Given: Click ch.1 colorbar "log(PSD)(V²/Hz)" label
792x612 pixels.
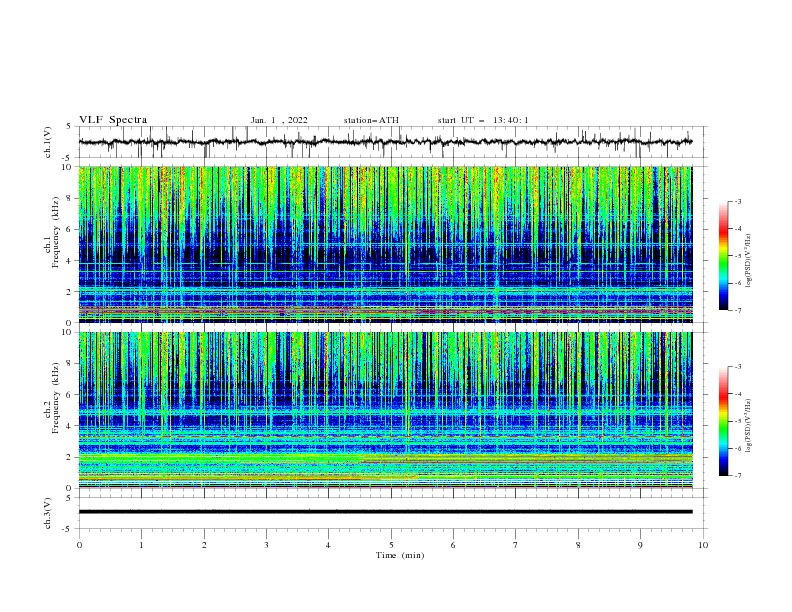Looking at the screenshot, I should [x=749, y=261].
